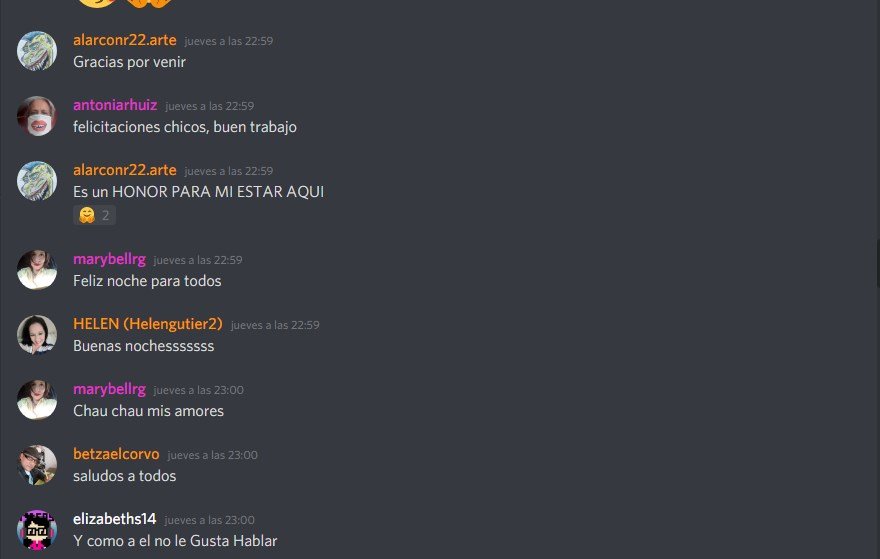This screenshot has width=880, height=559.
Task: Open marybellrg avatar beside 'Feliz noche para todos'
Action: coord(37,270)
